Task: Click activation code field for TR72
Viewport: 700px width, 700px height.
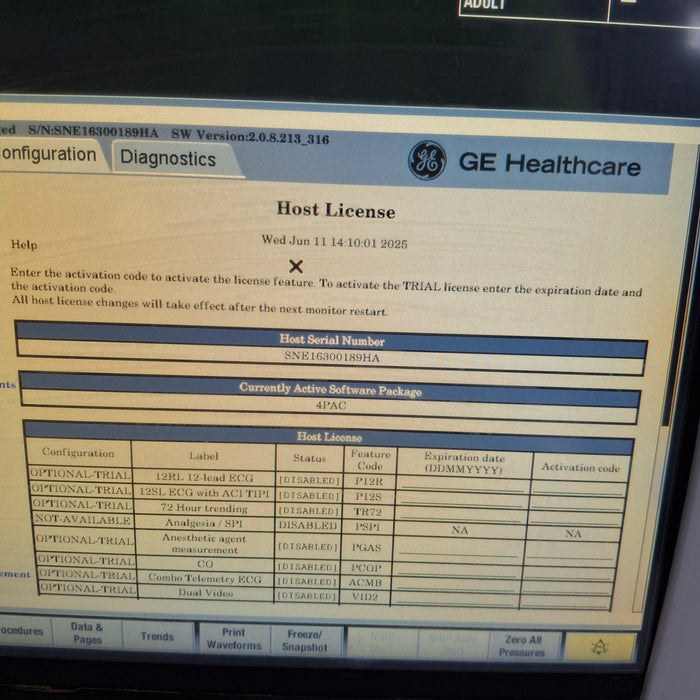Action: tap(575, 517)
